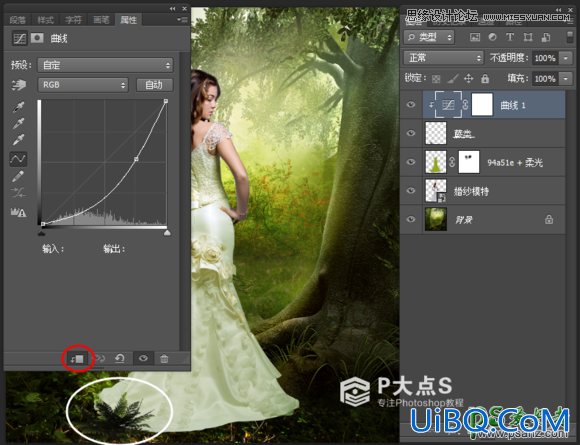Image resolution: width=580 pixels, height=445 pixels.
Task: Toggle layer visibility in the curves panel
Action: [143, 358]
